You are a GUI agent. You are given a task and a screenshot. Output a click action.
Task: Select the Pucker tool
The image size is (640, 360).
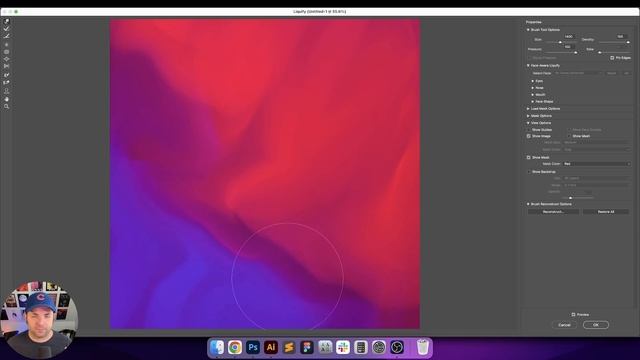(x=7, y=52)
